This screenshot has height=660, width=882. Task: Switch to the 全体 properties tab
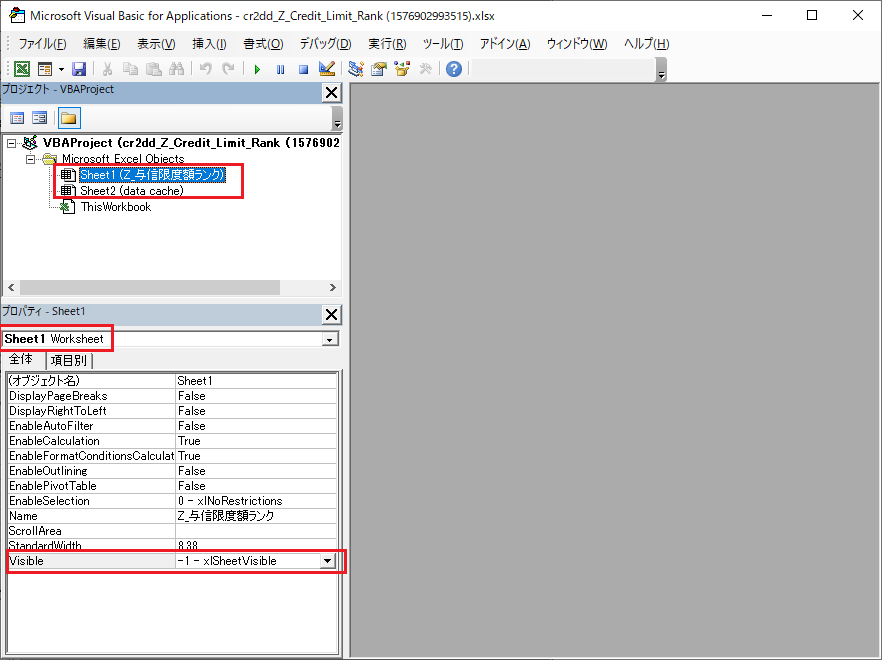tap(22, 360)
